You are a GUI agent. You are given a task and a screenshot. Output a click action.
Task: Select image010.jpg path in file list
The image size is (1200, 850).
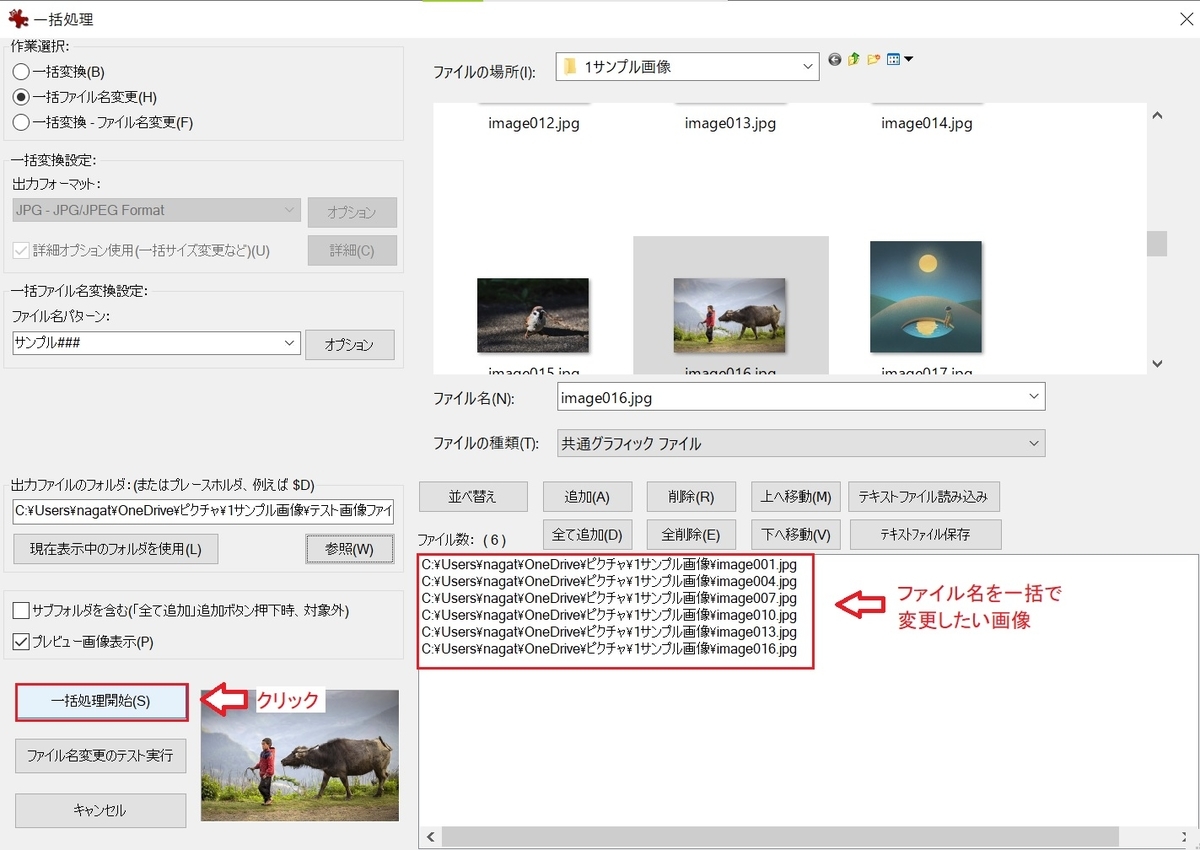point(609,616)
